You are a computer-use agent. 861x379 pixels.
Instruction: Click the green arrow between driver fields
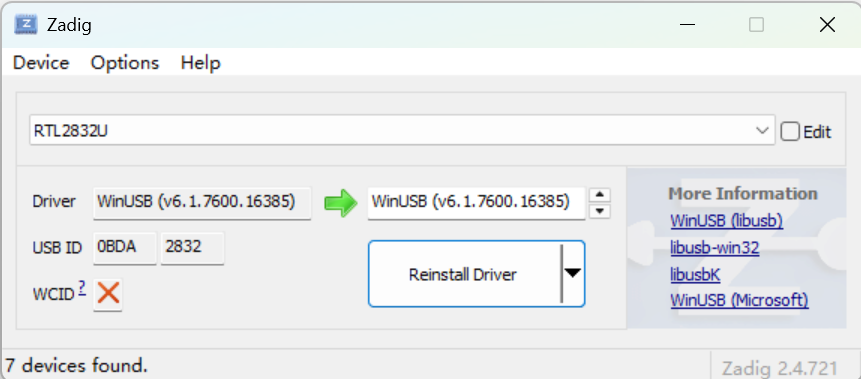click(x=340, y=203)
